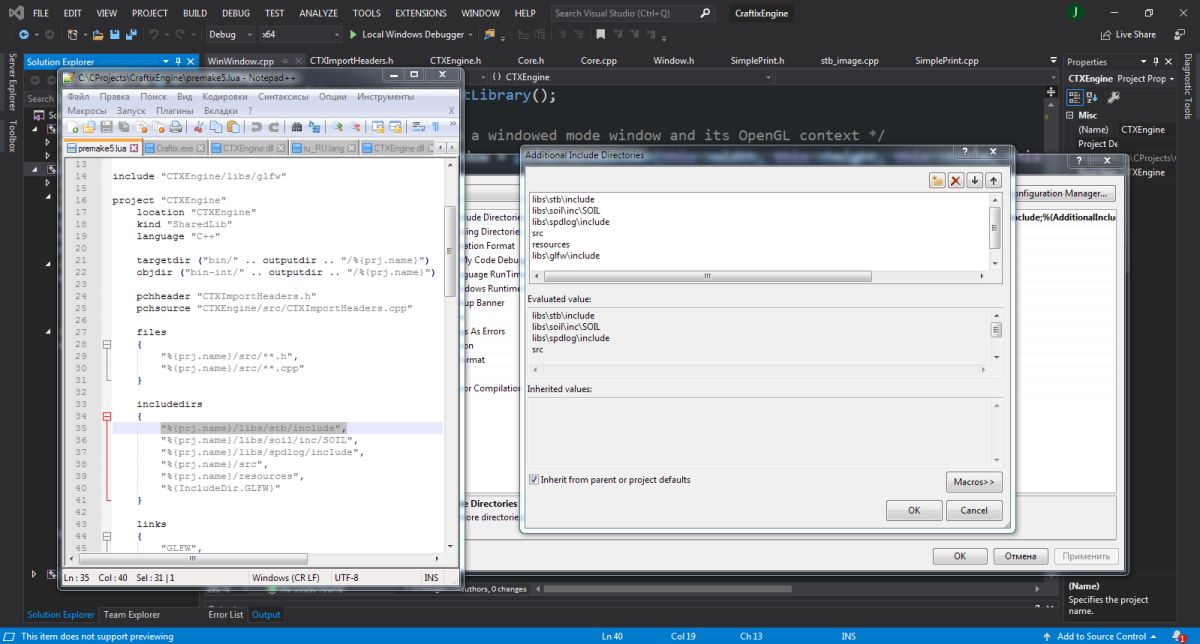Open Кодировки menu in Notepad++

point(225,97)
